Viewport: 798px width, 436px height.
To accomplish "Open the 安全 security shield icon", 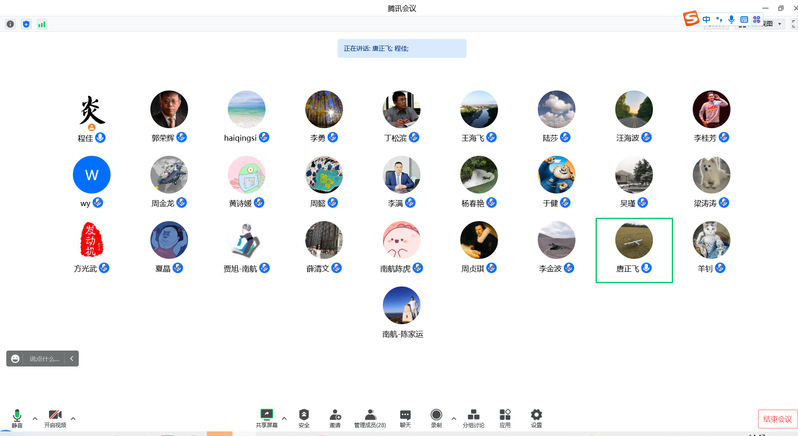I will tap(304, 415).
